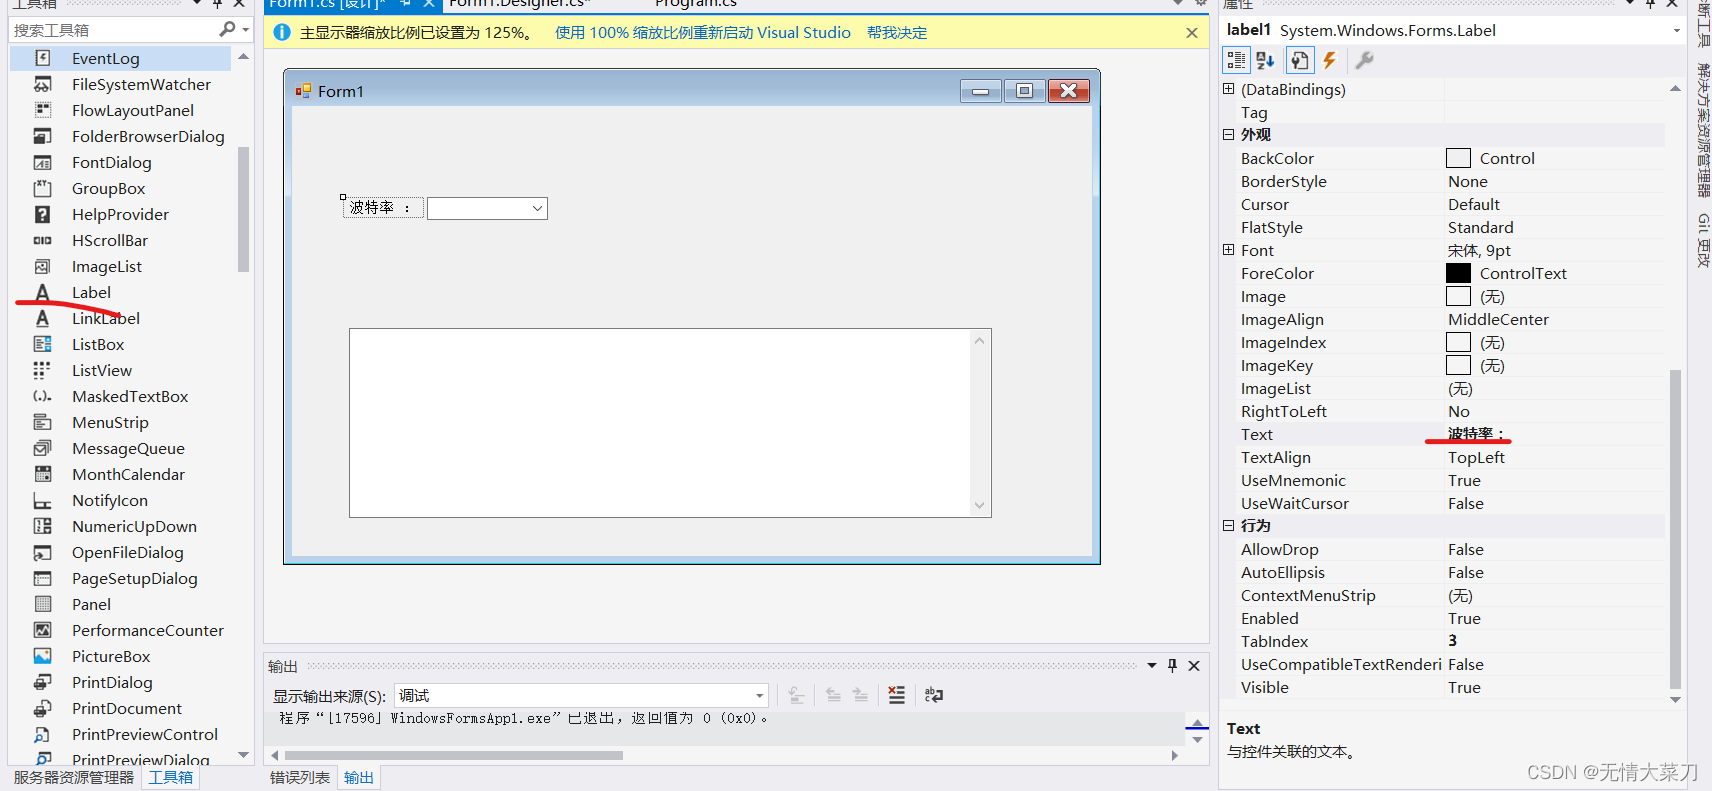Image resolution: width=1712 pixels, height=791 pixels.
Task: Choose the MenuStrip toolbox icon
Action: click(42, 422)
